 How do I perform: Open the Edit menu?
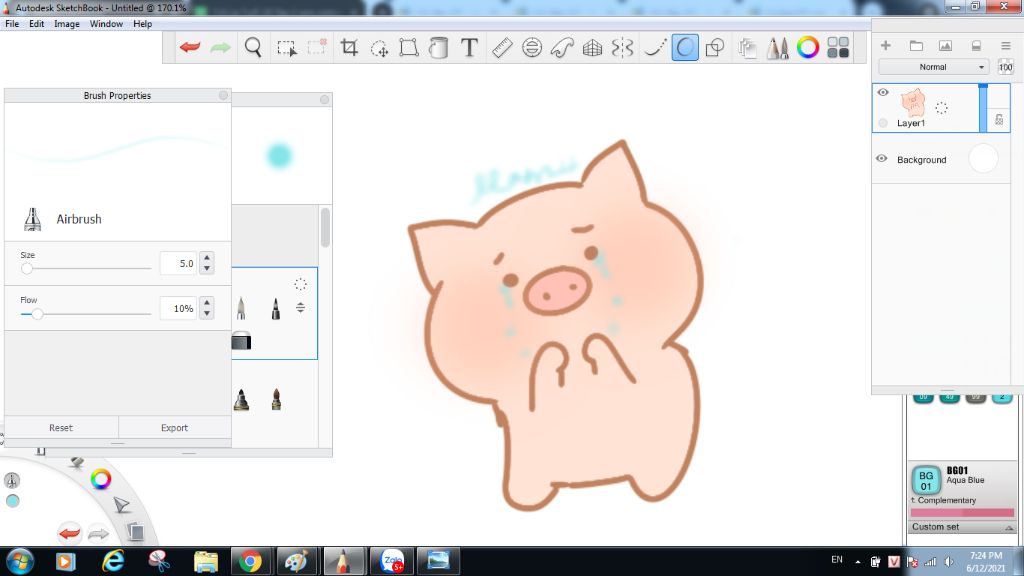coord(37,24)
